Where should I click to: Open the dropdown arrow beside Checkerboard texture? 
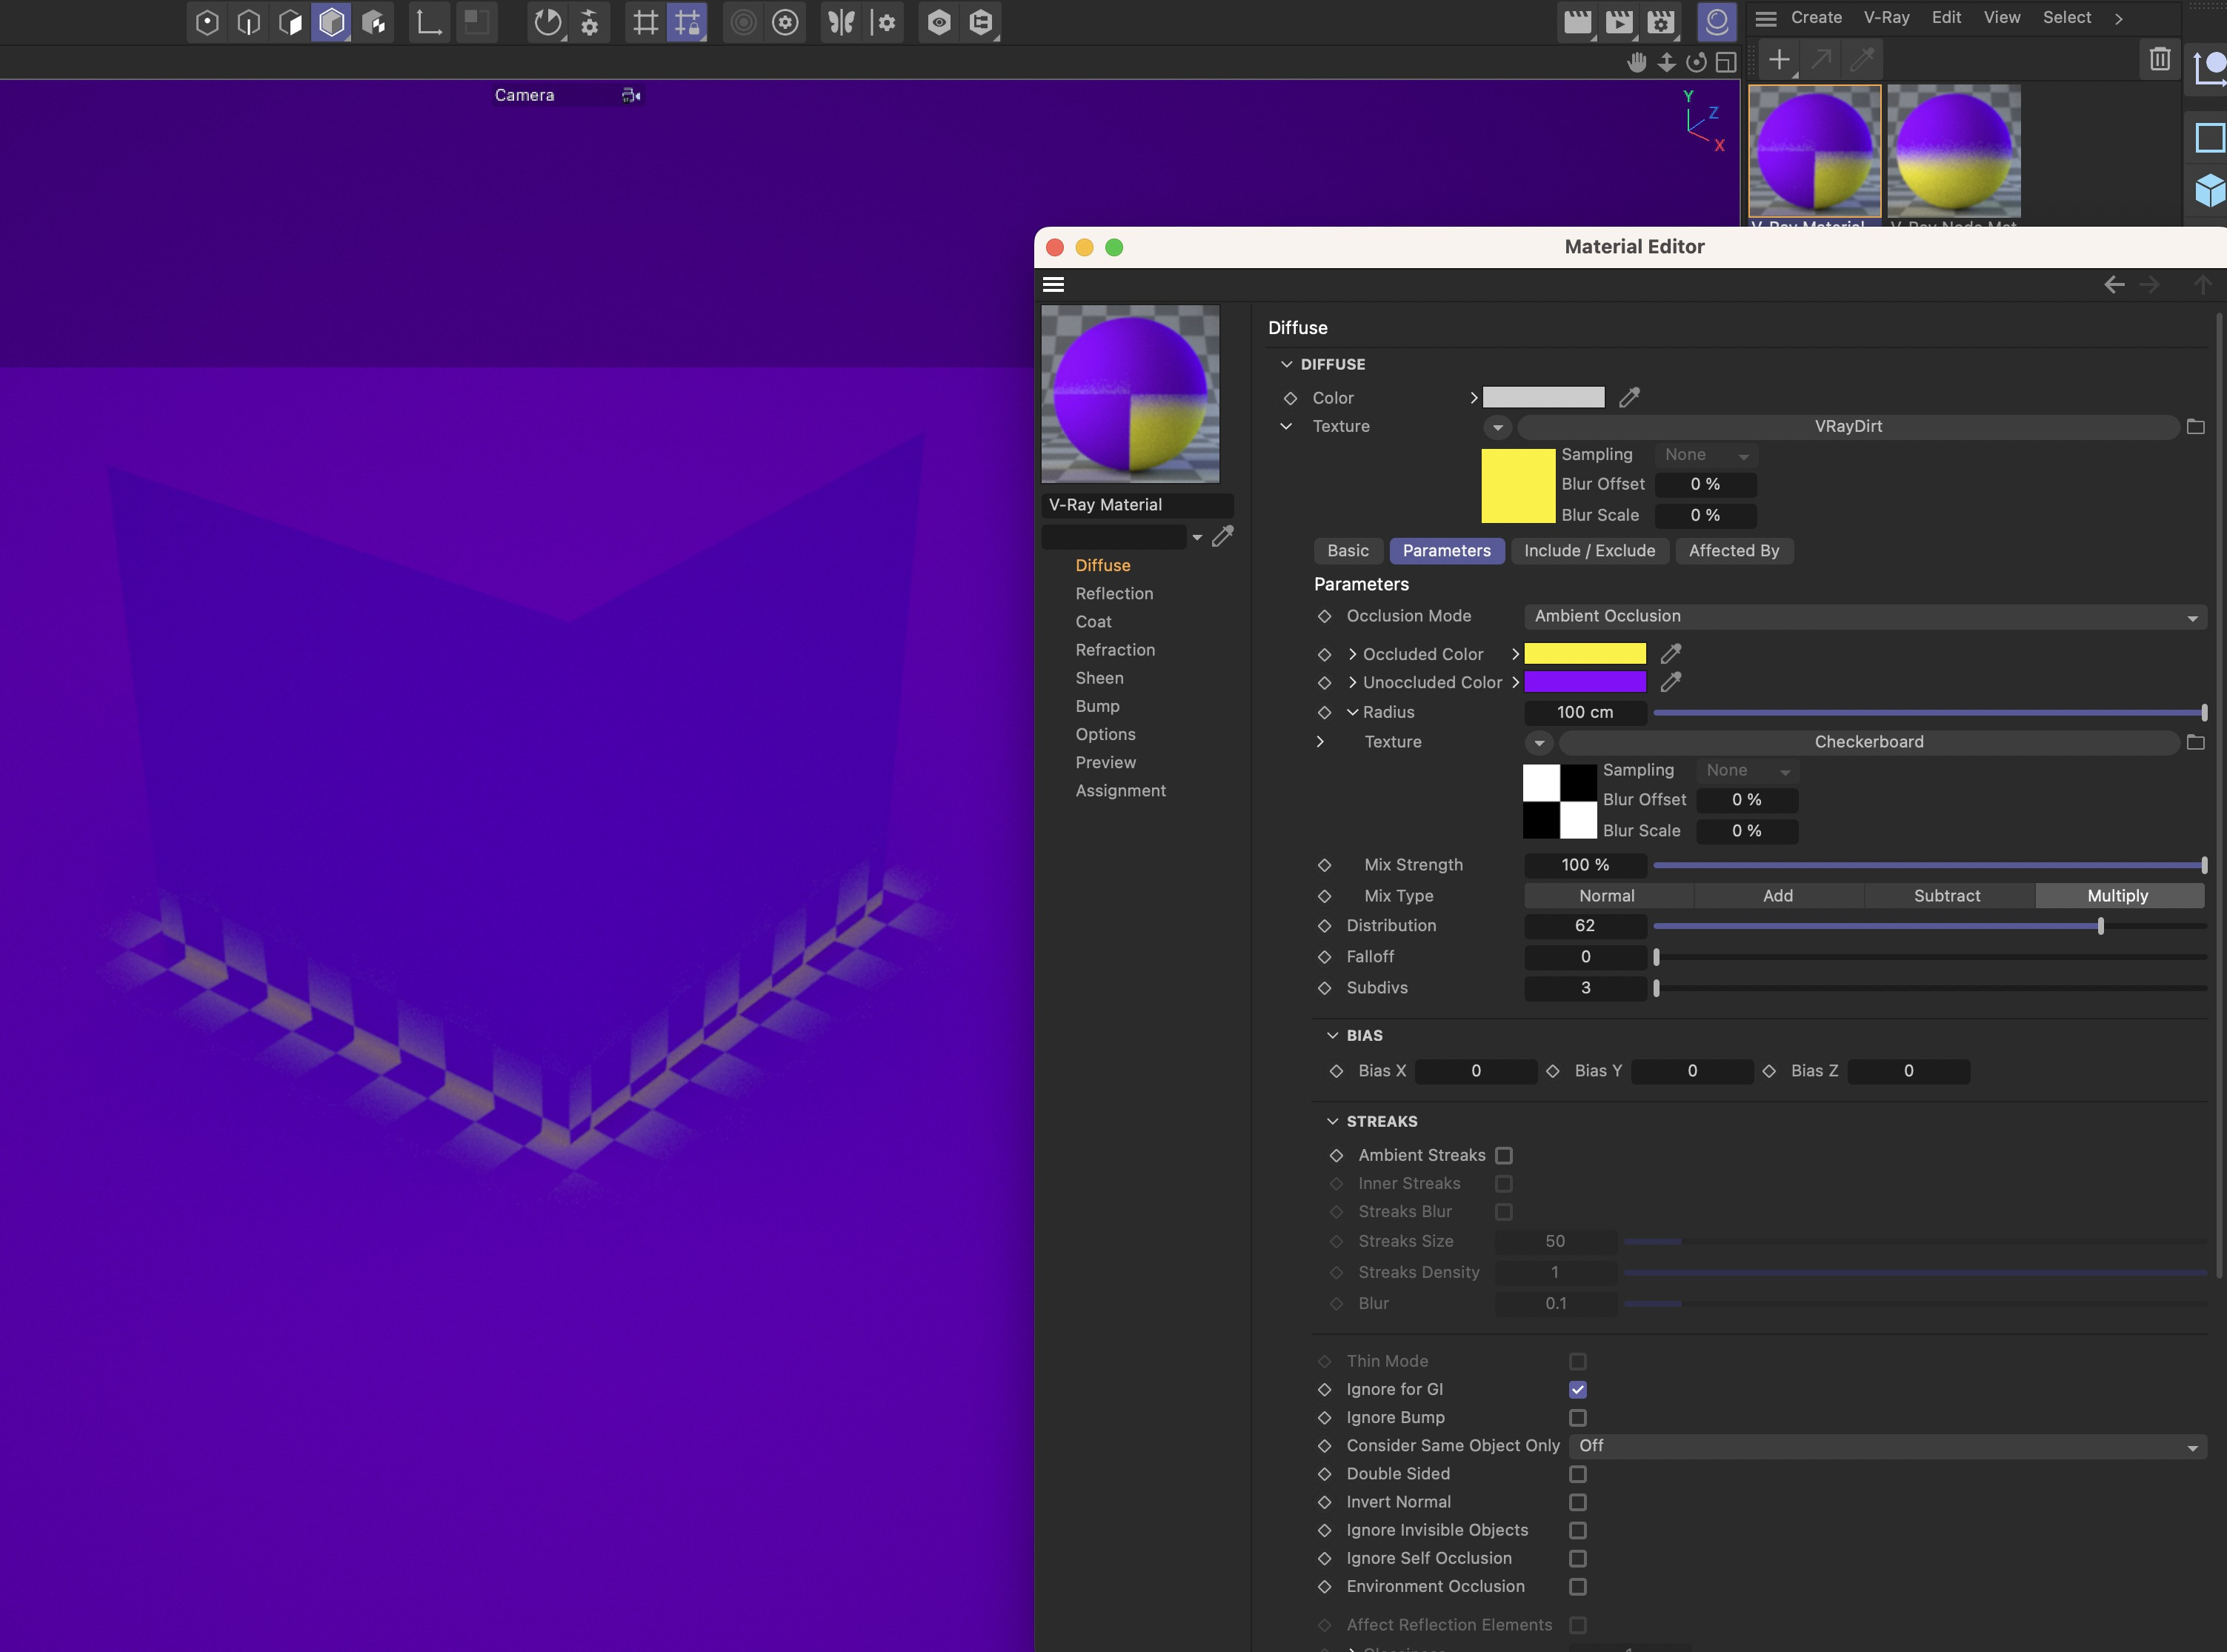1539,742
